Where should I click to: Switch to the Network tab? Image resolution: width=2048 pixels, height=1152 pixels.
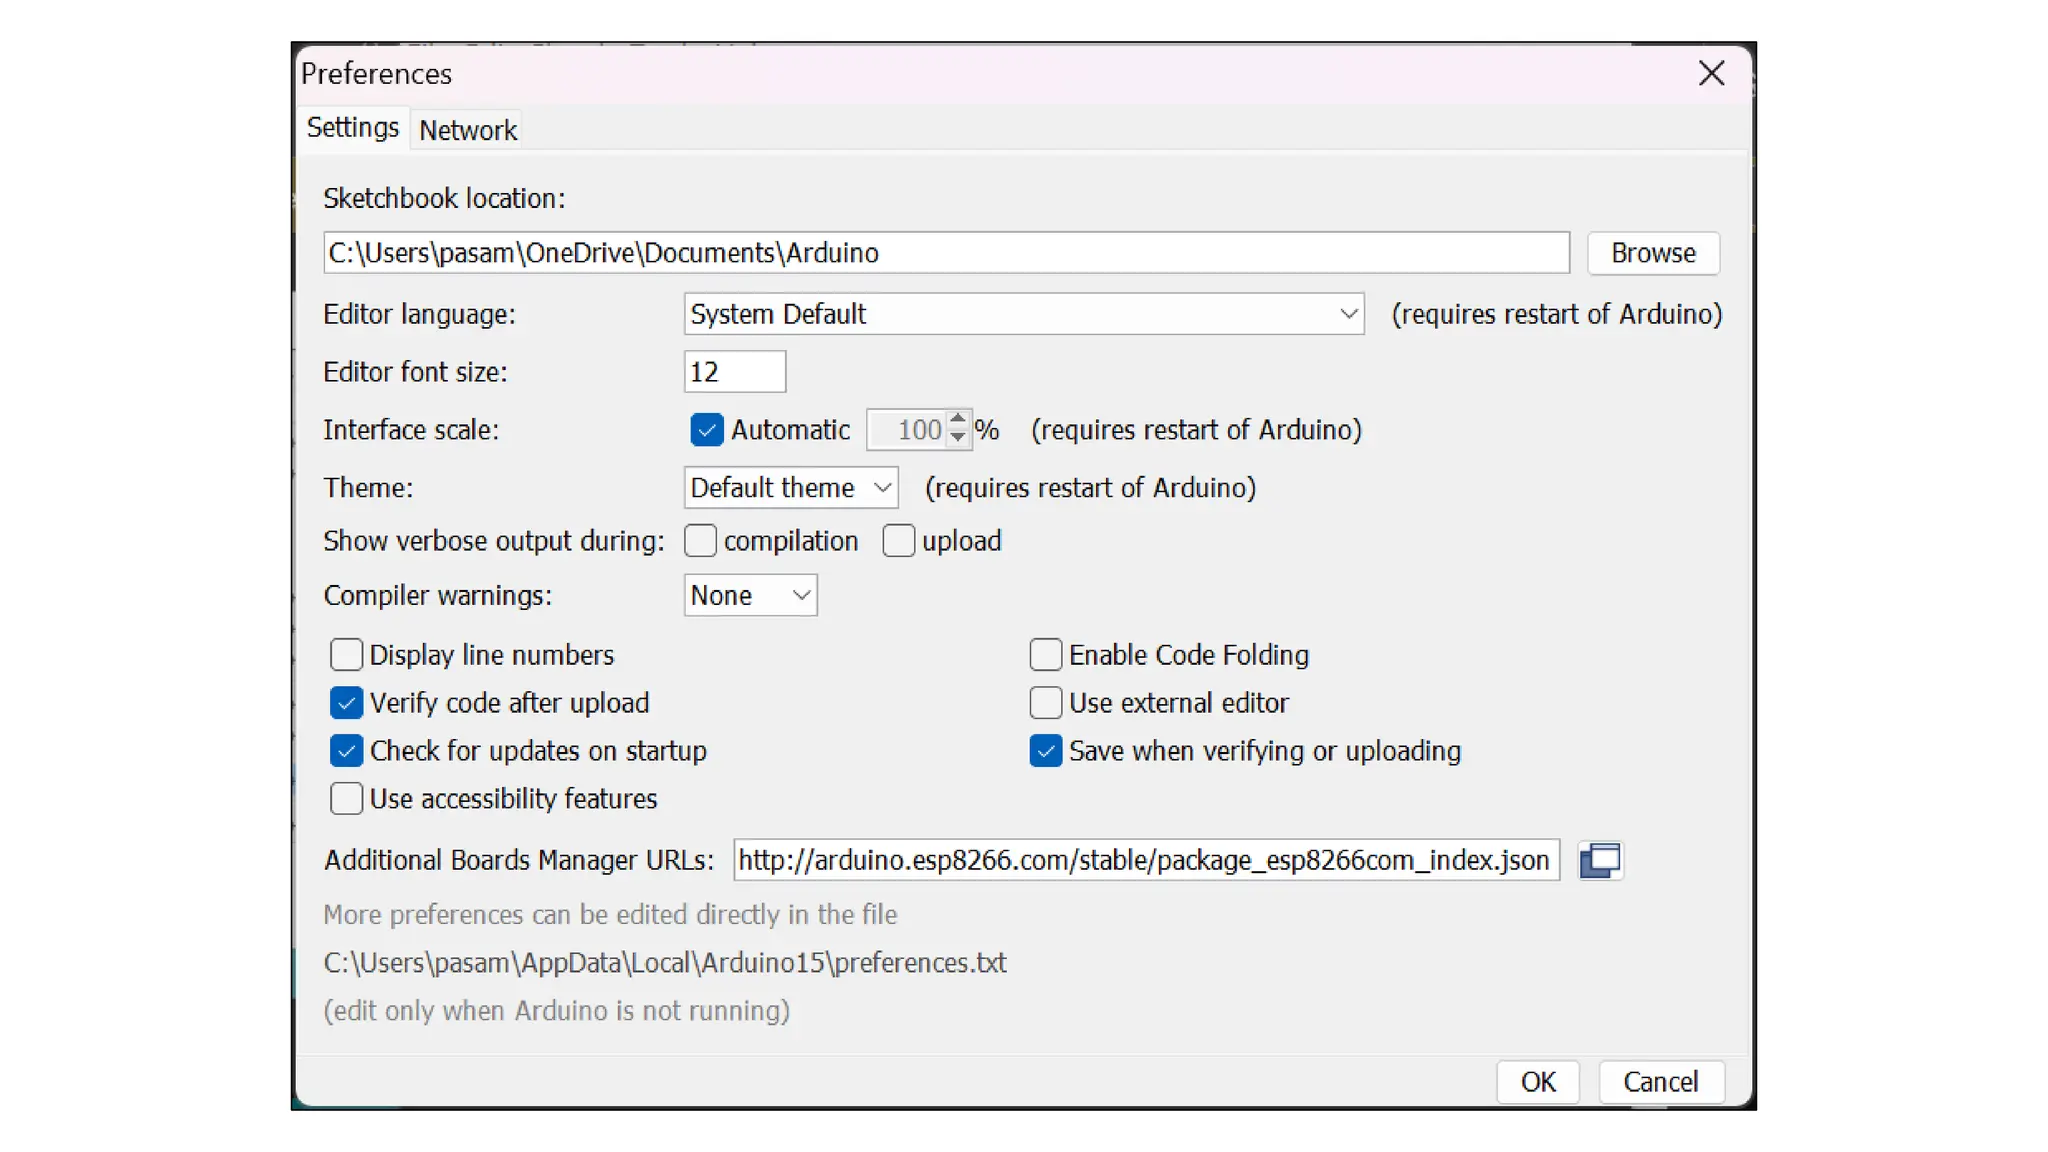coord(467,130)
